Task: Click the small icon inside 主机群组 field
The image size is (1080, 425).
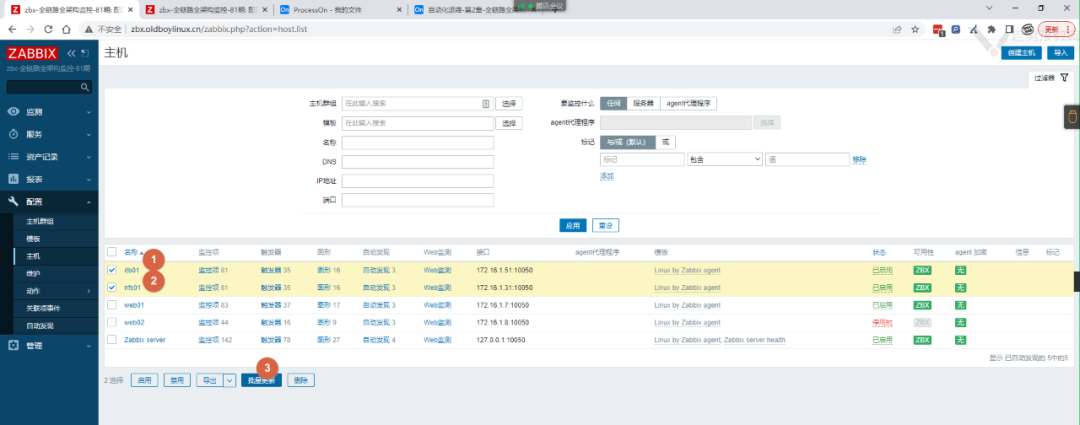Action: pos(486,103)
